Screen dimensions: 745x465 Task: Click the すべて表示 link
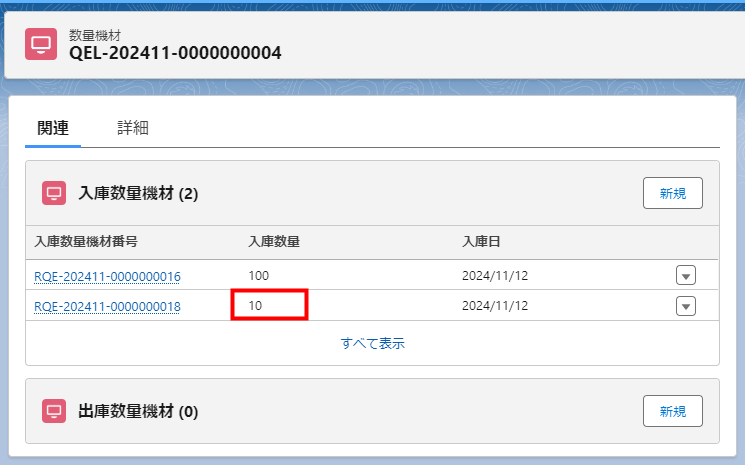(372, 343)
